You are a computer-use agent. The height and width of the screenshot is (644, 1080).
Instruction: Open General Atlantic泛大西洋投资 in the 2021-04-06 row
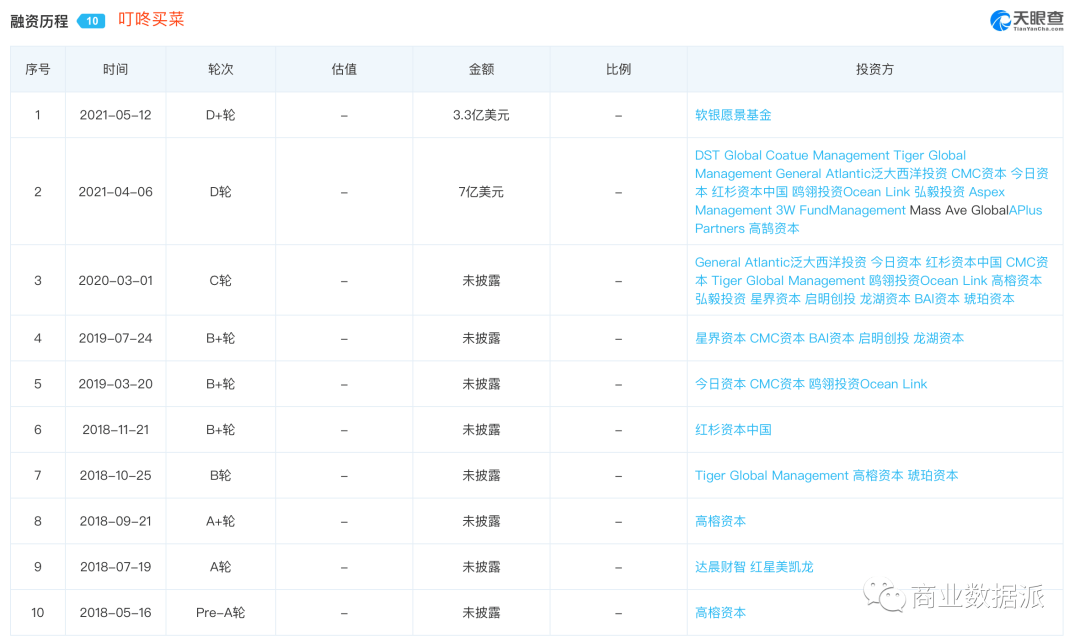(x=861, y=174)
